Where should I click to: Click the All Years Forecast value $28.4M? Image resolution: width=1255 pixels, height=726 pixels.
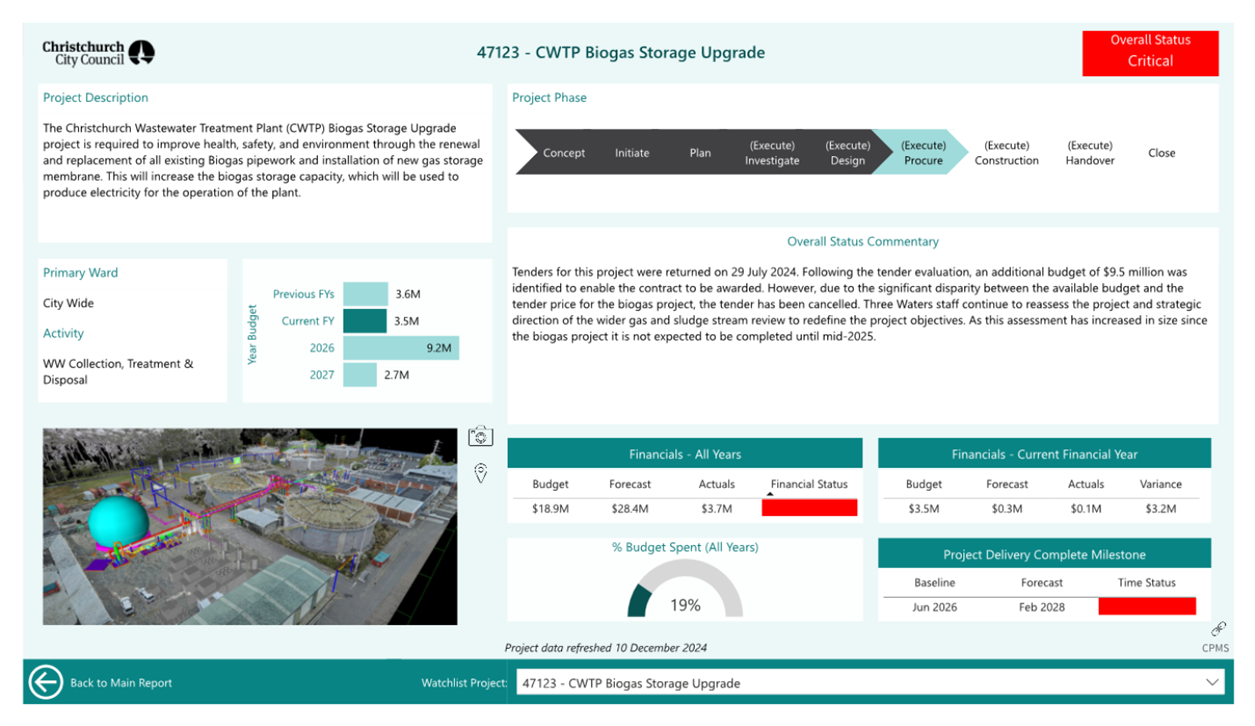tap(630, 509)
